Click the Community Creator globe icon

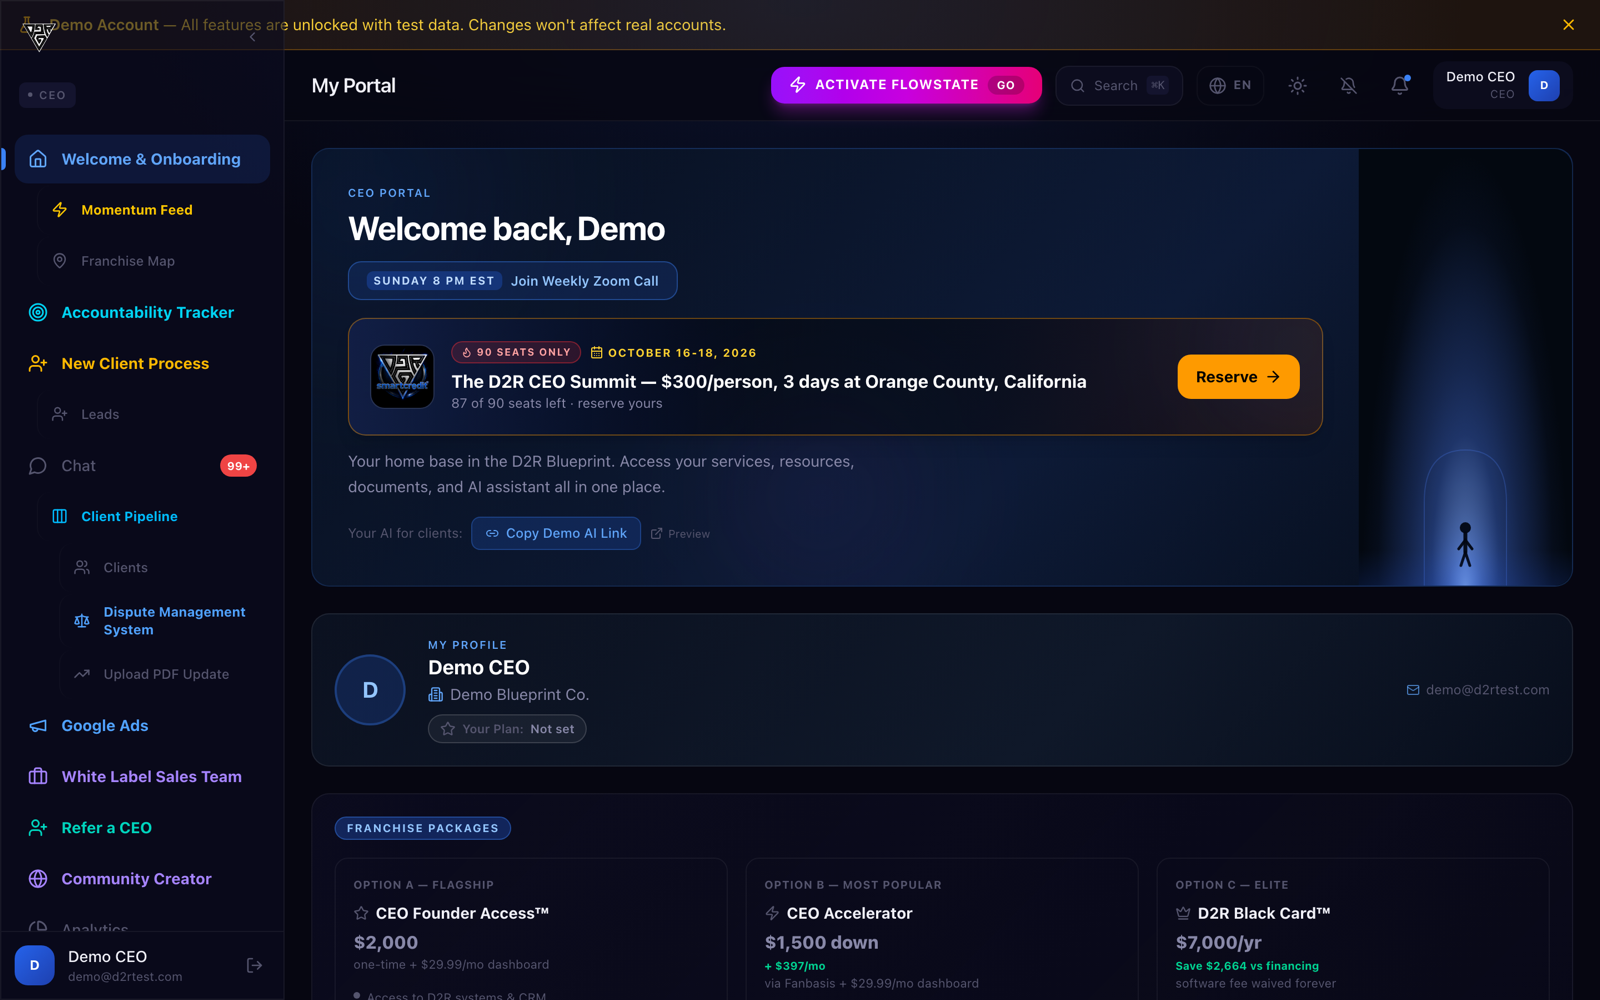(38, 879)
